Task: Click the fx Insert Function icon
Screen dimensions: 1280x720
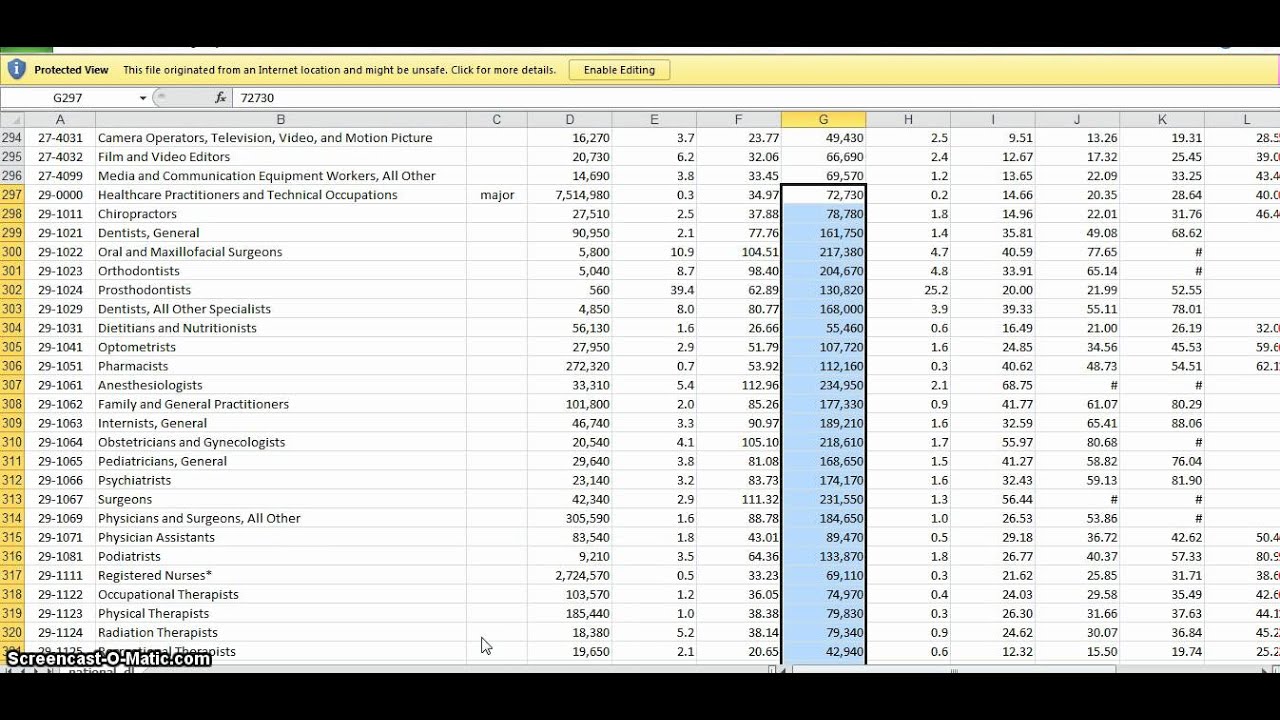Action: (220, 98)
